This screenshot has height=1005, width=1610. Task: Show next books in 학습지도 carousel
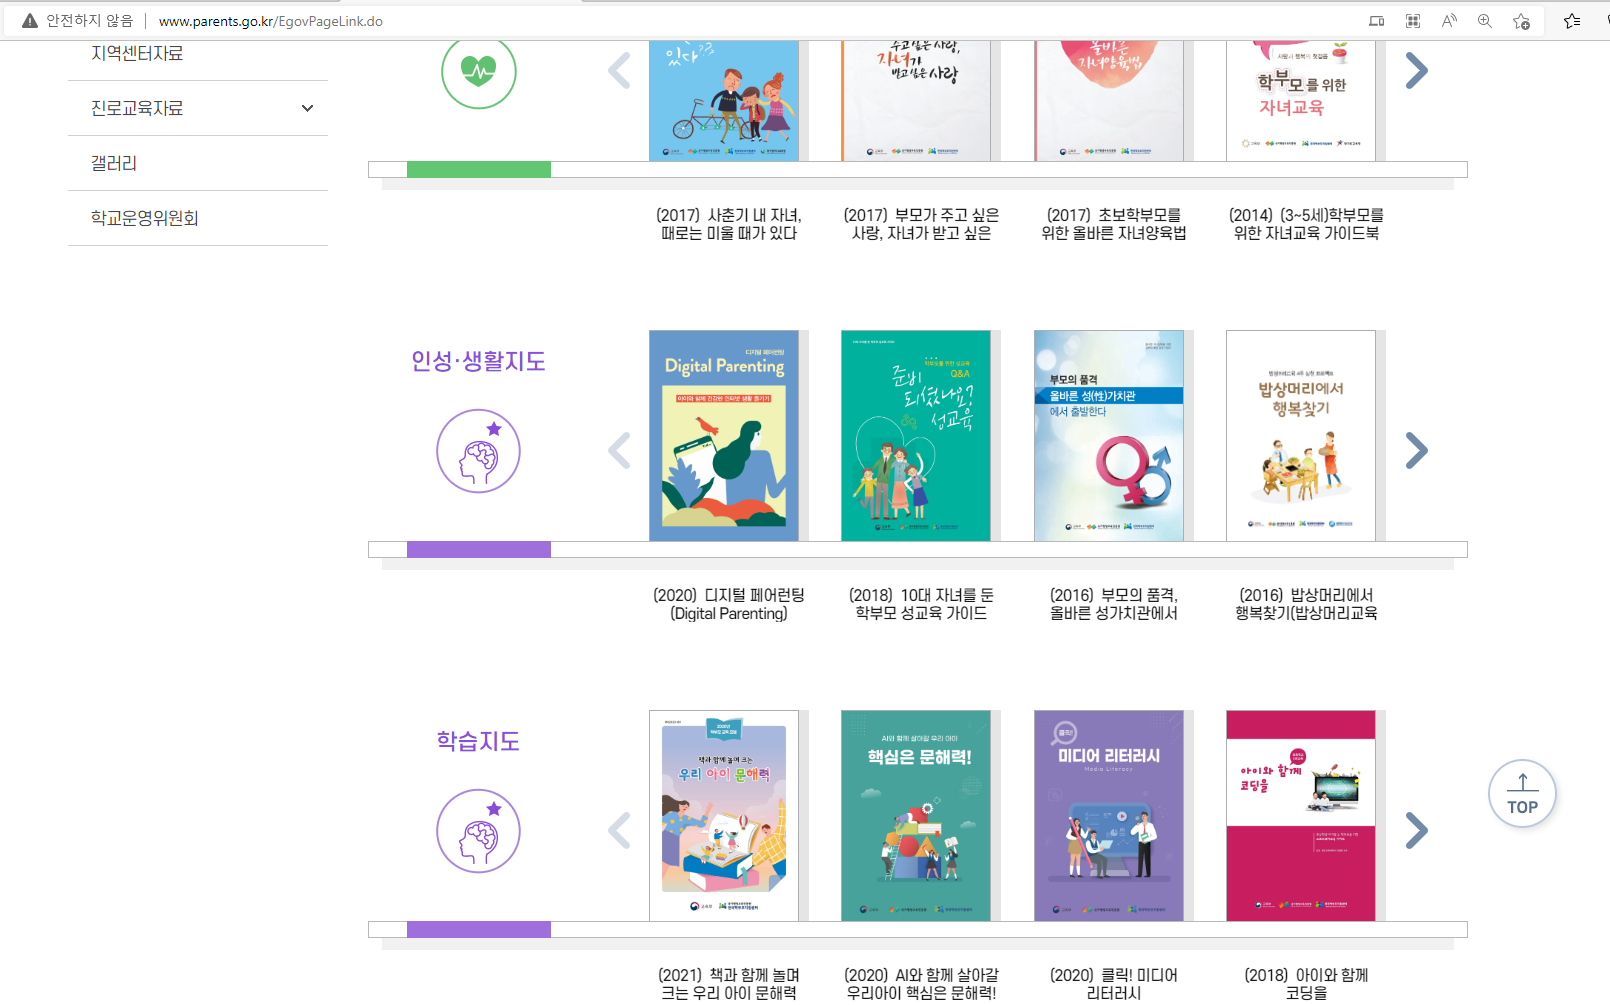coord(1416,831)
